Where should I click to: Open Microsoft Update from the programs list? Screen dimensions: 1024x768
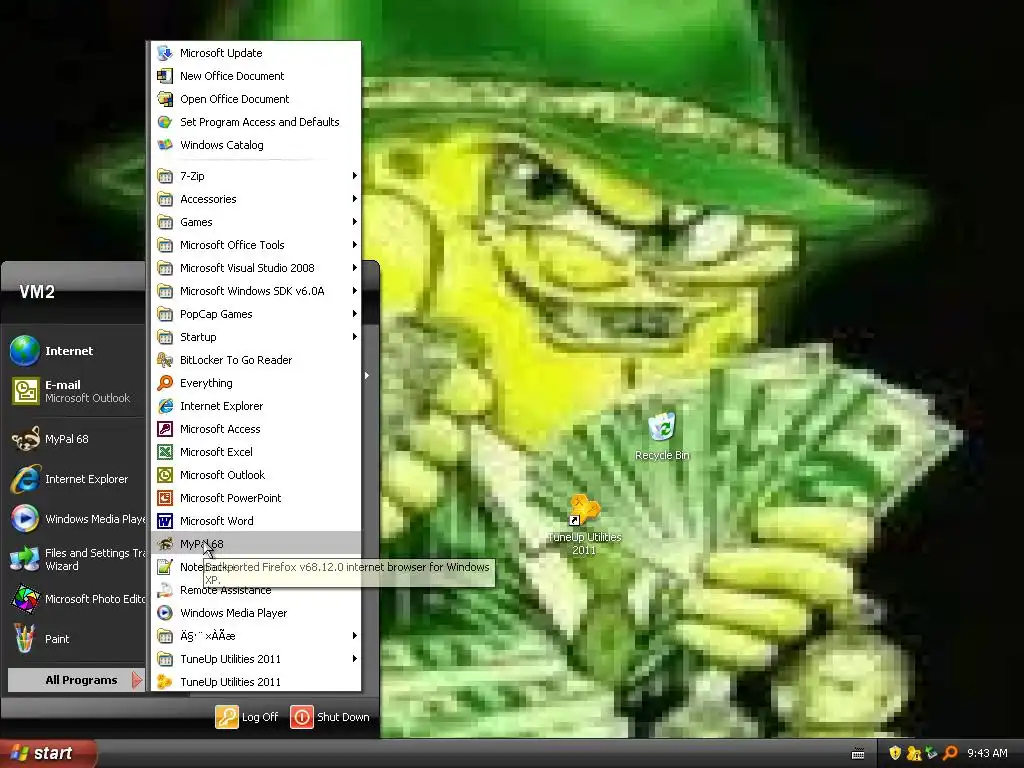coord(256,53)
